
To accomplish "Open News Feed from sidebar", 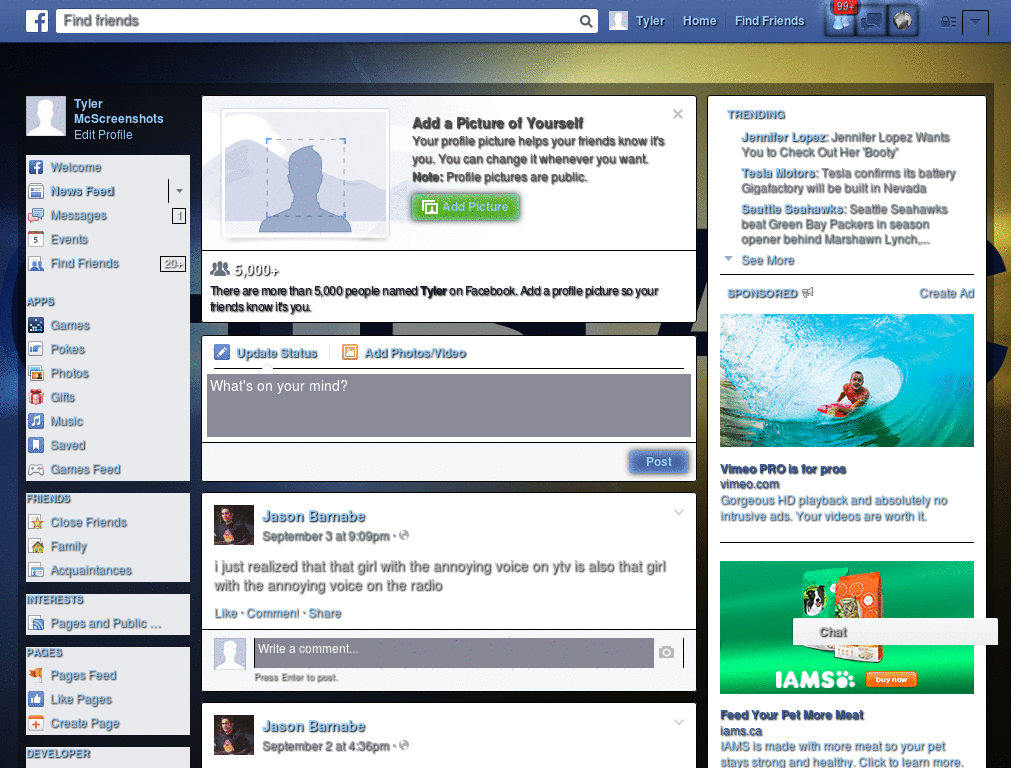I will [82, 191].
